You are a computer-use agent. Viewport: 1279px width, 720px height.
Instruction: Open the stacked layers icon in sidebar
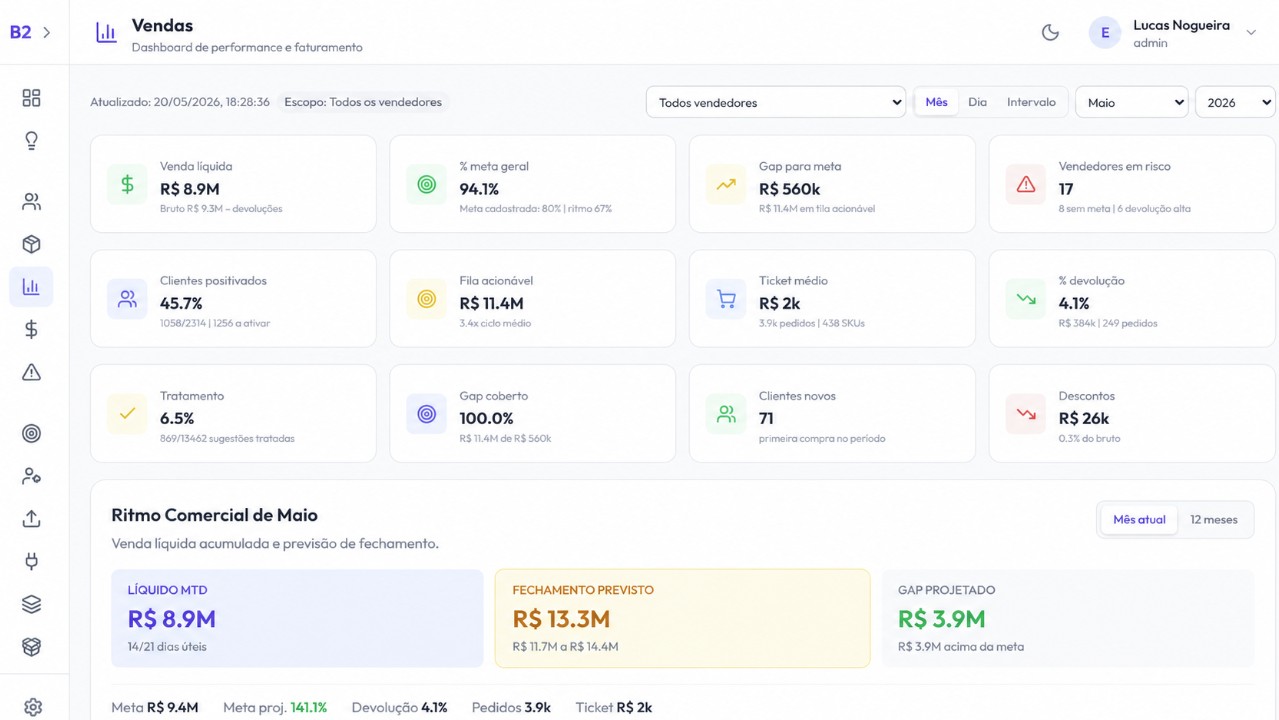[31, 604]
